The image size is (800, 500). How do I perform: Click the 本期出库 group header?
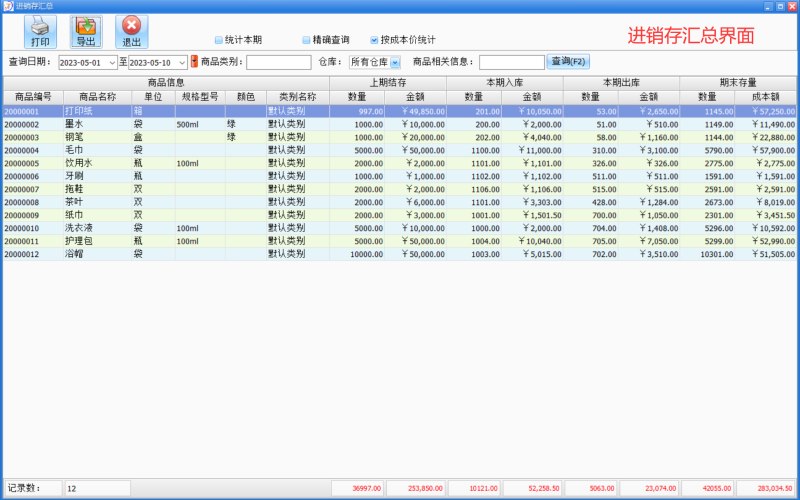click(x=621, y=83)
